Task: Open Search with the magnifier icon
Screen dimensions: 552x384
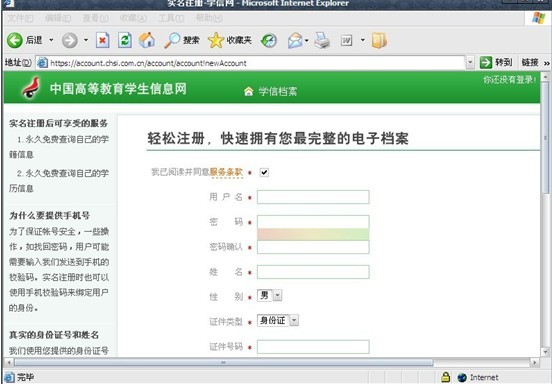Action: point(172,40)
